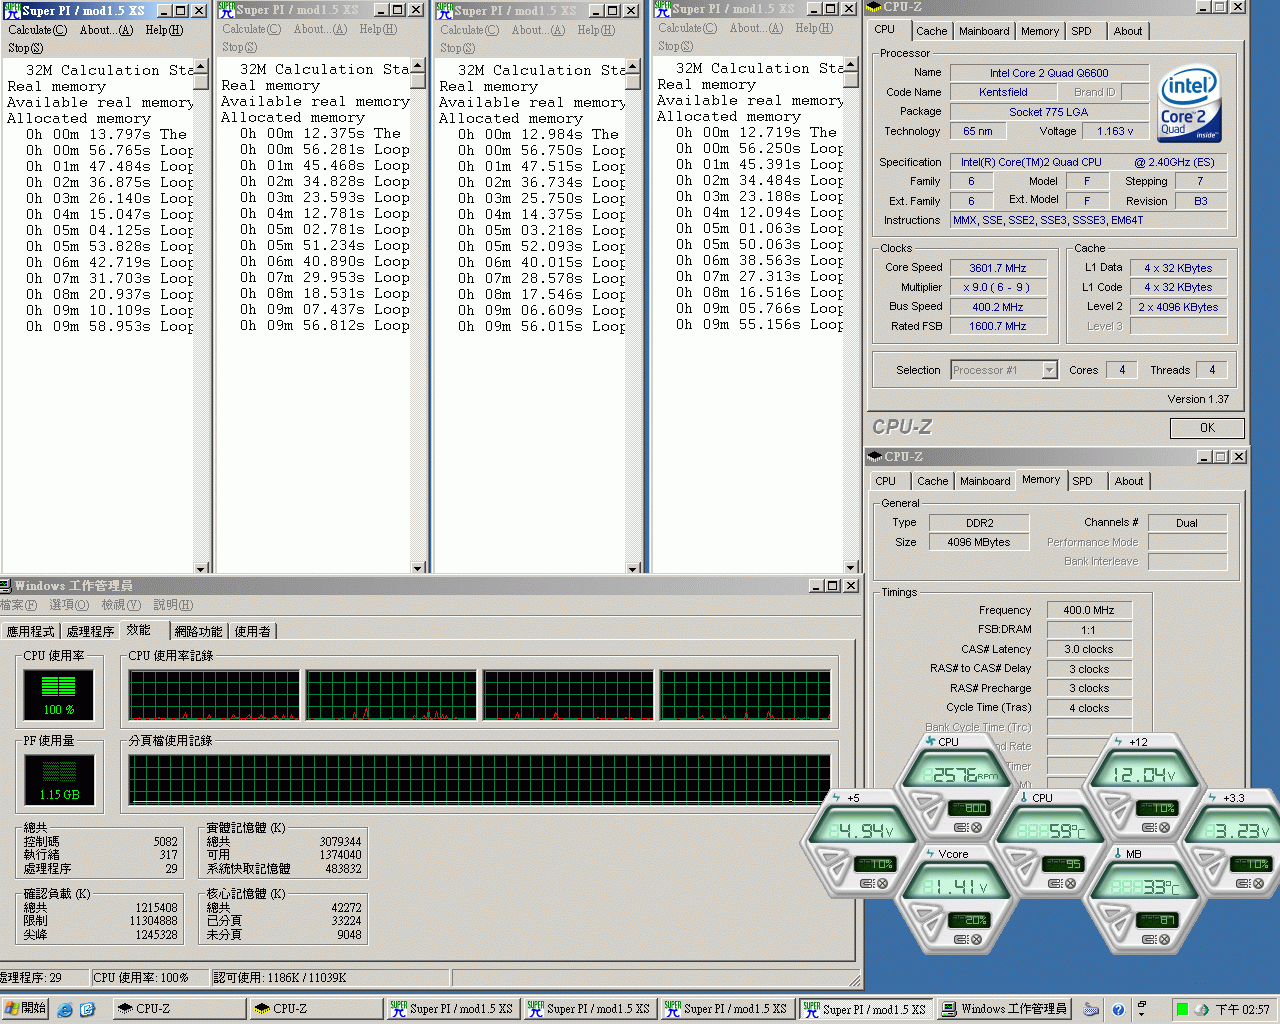
Task: Launch Internet Explorer from quick launch
Action: click(x=65, y=1010)
